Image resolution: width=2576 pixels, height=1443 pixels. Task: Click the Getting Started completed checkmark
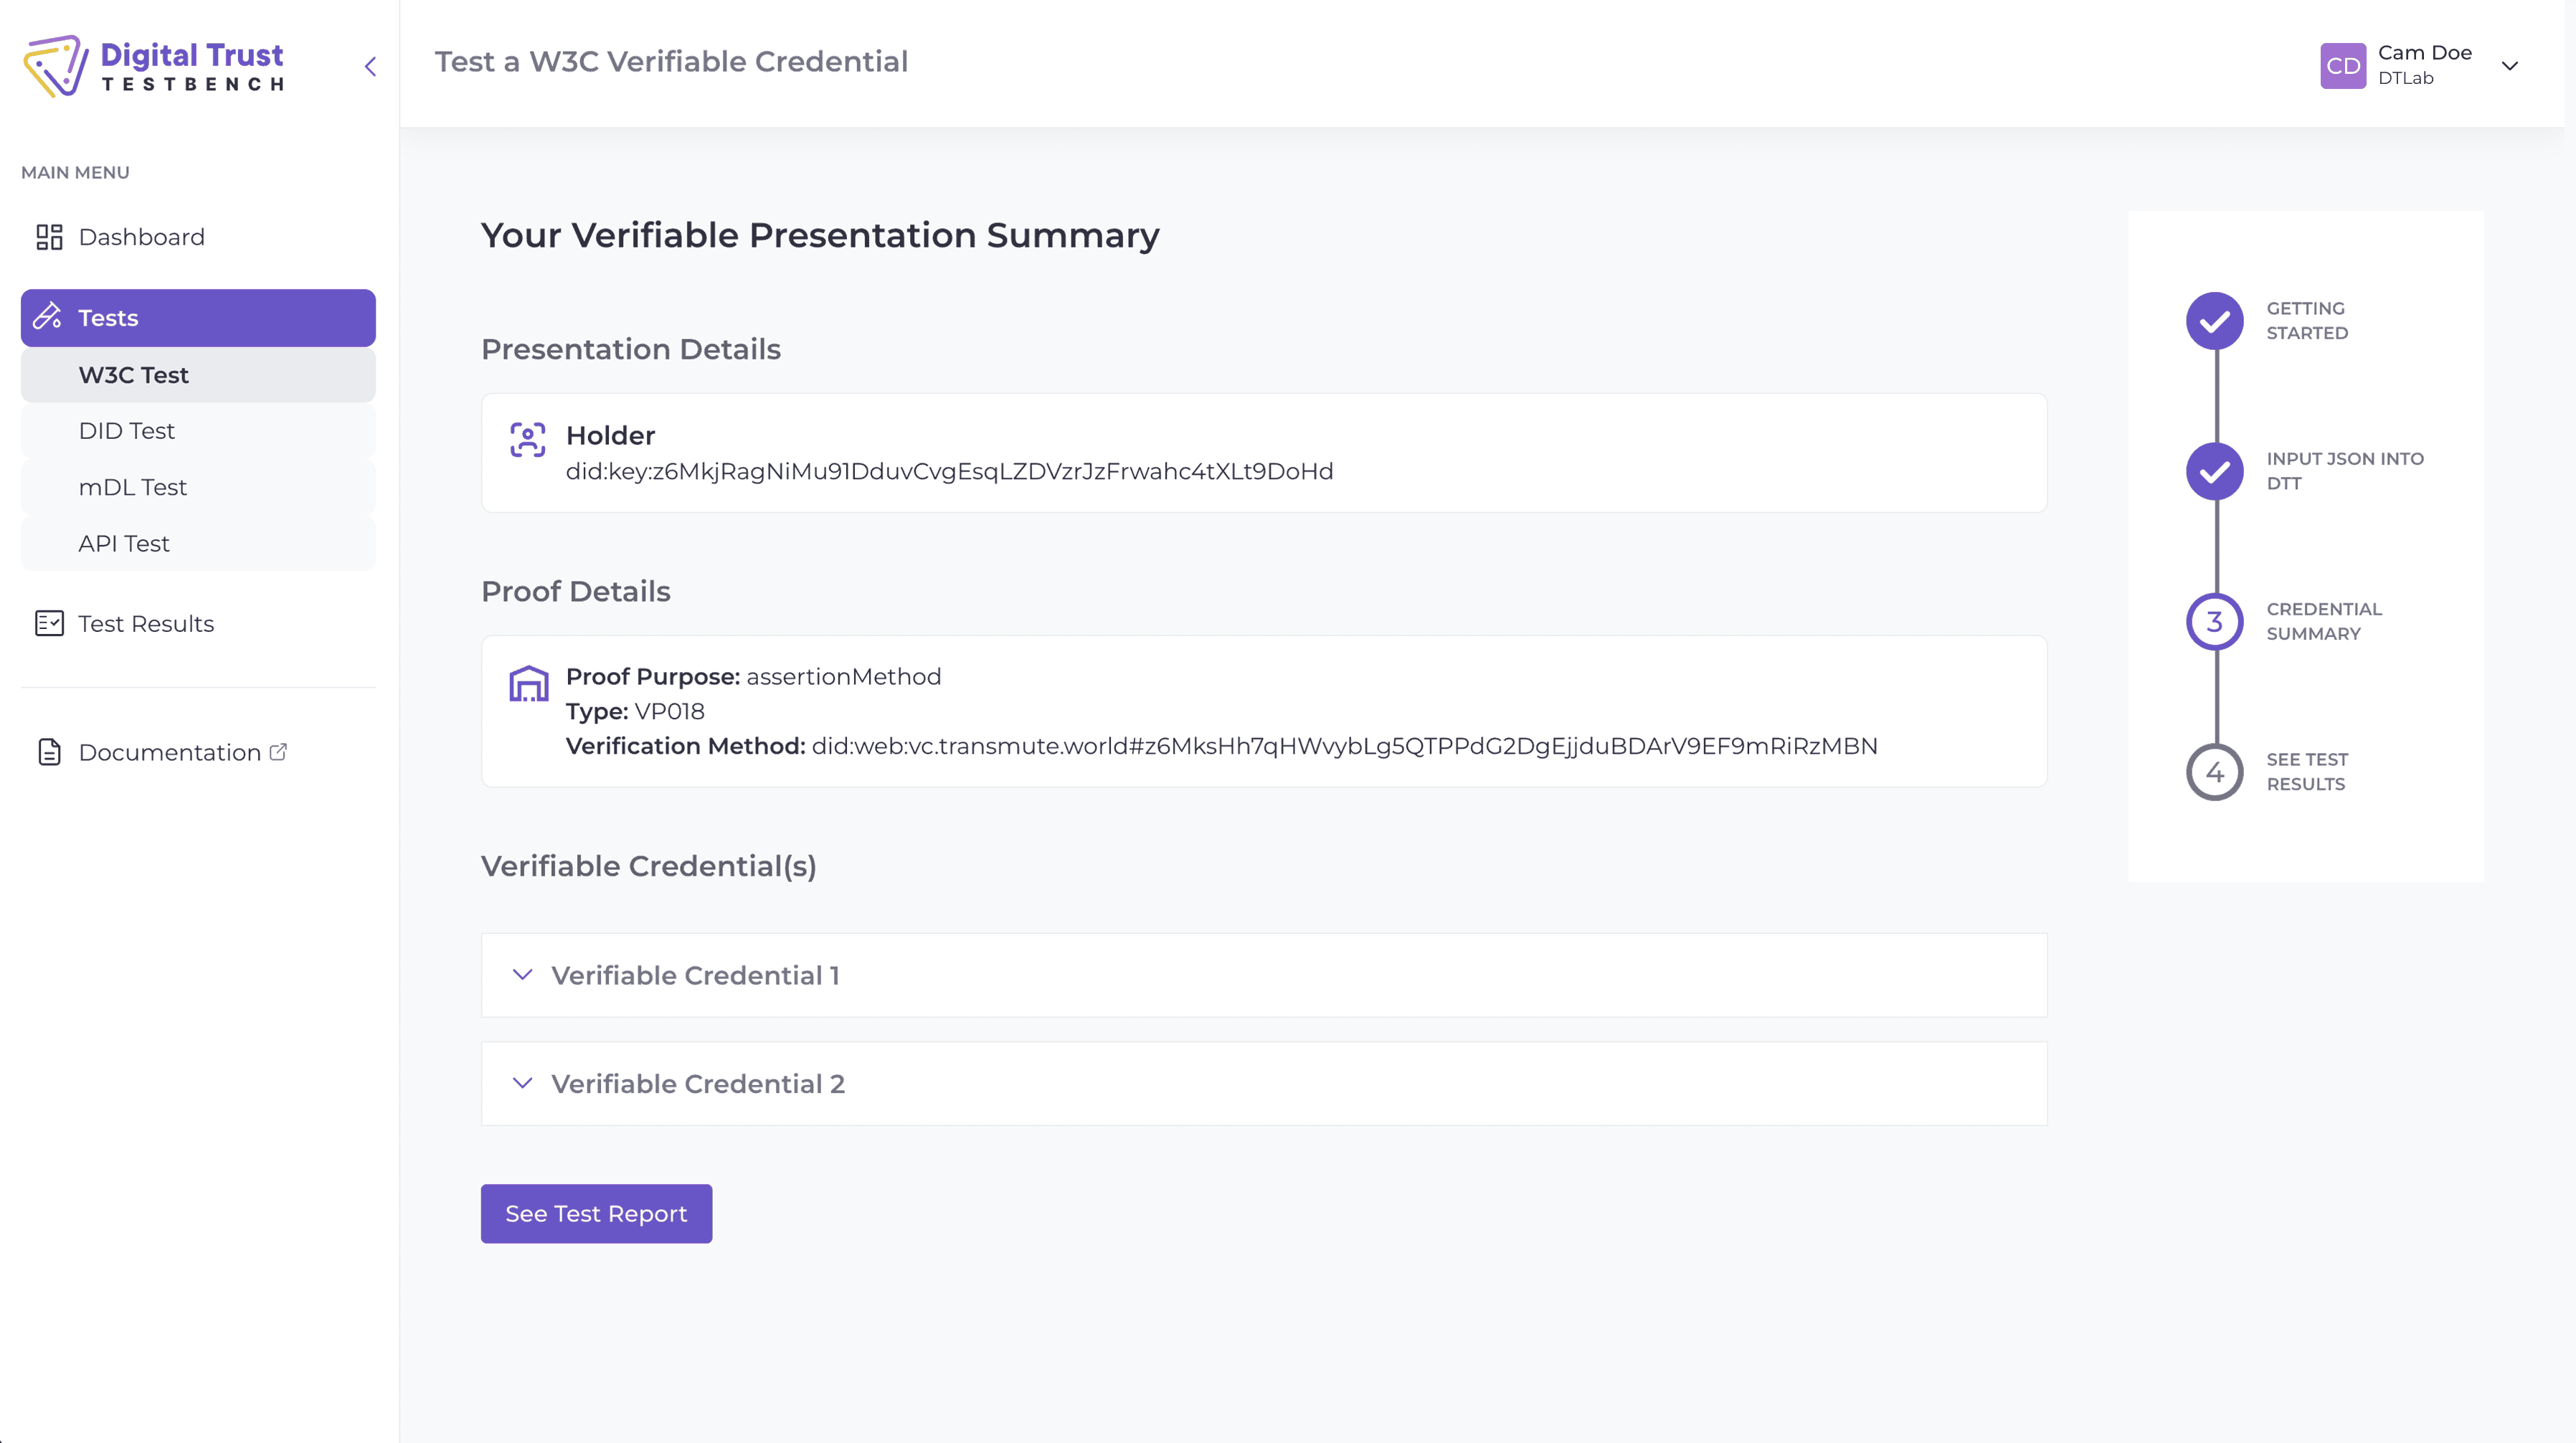(x=2215, y=322)
